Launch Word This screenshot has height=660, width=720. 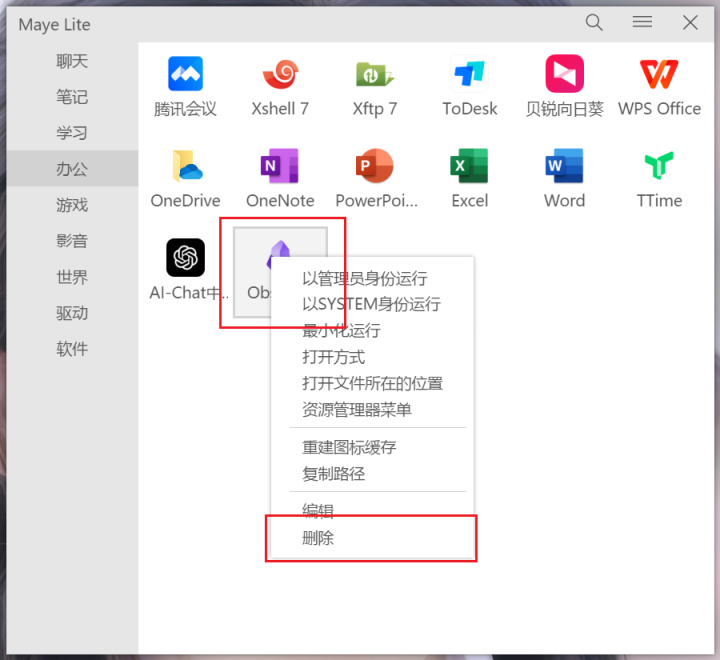pyautogui.click(x=564, y=166)
